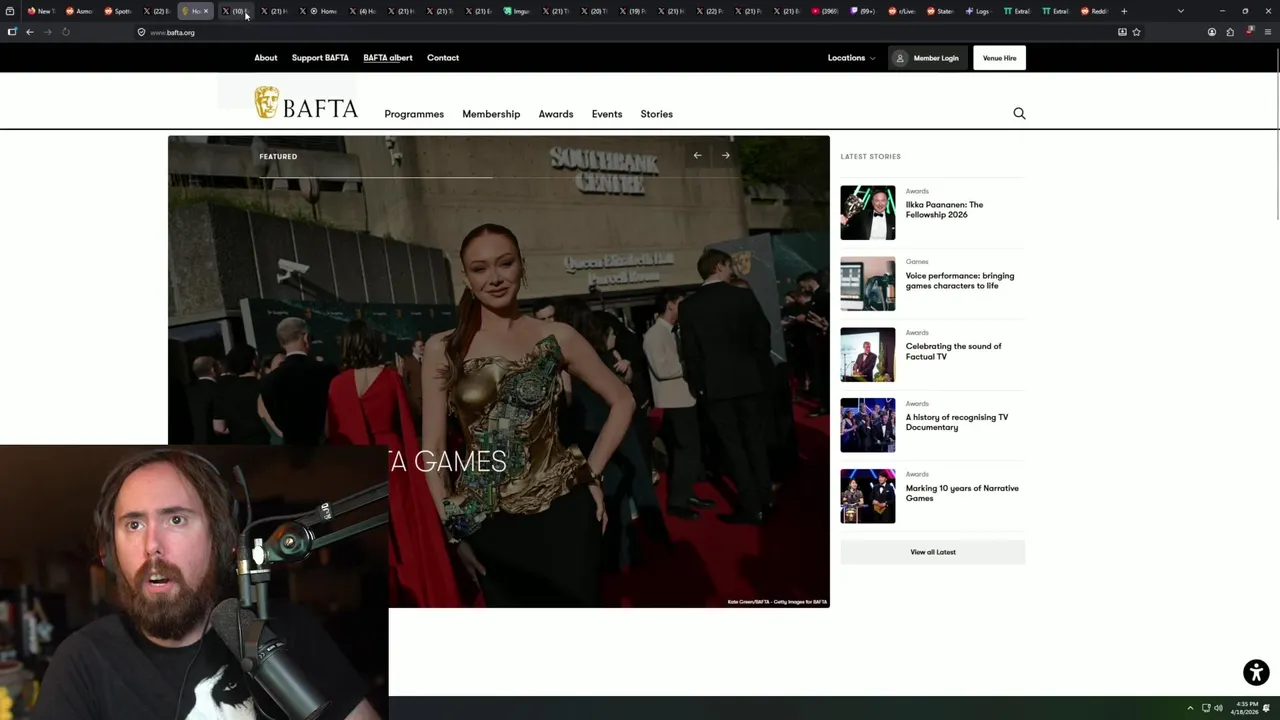1280x720 pixels.
Task: Open the Contact link
Action: click(x=443, y=58)
